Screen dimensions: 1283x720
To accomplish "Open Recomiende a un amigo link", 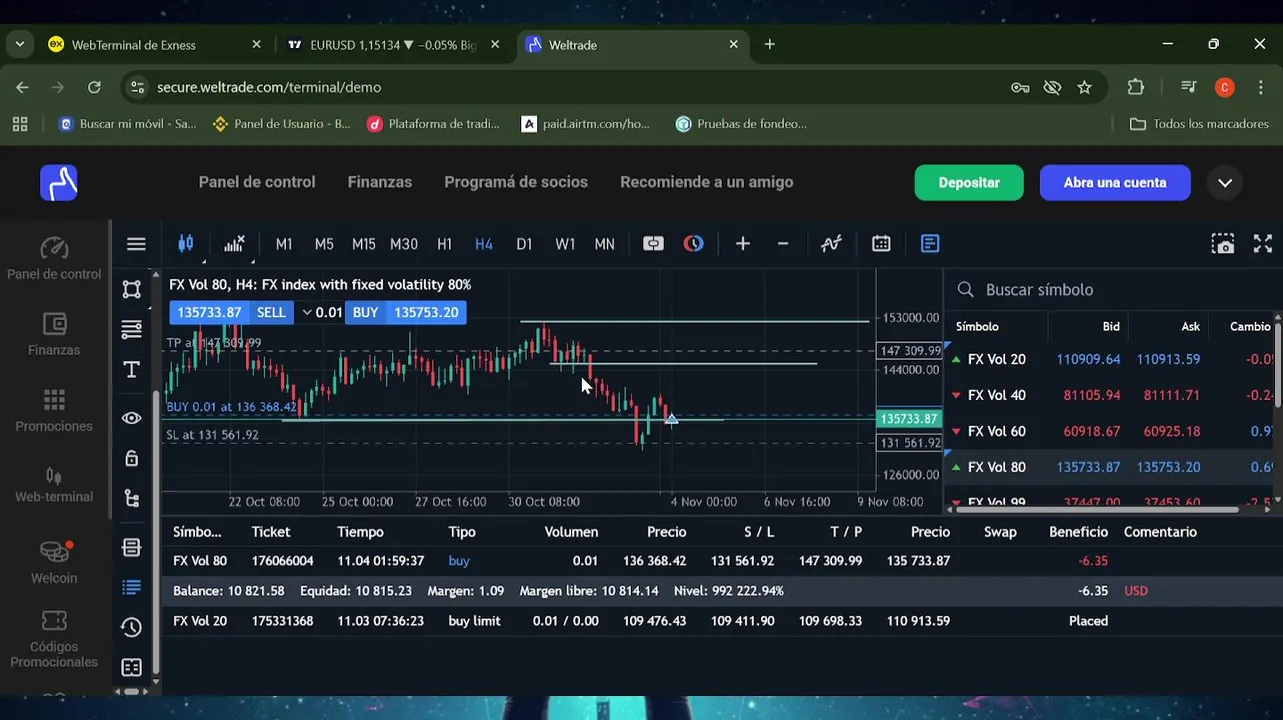I will (707, 182).
